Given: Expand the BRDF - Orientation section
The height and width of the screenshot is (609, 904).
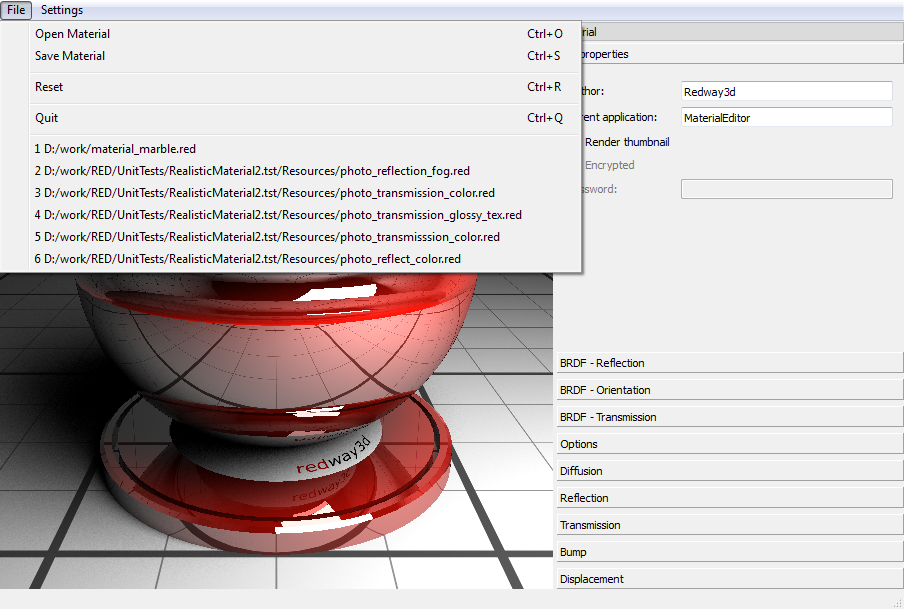Looking at the screenshot, I should [x=729, y=390].
